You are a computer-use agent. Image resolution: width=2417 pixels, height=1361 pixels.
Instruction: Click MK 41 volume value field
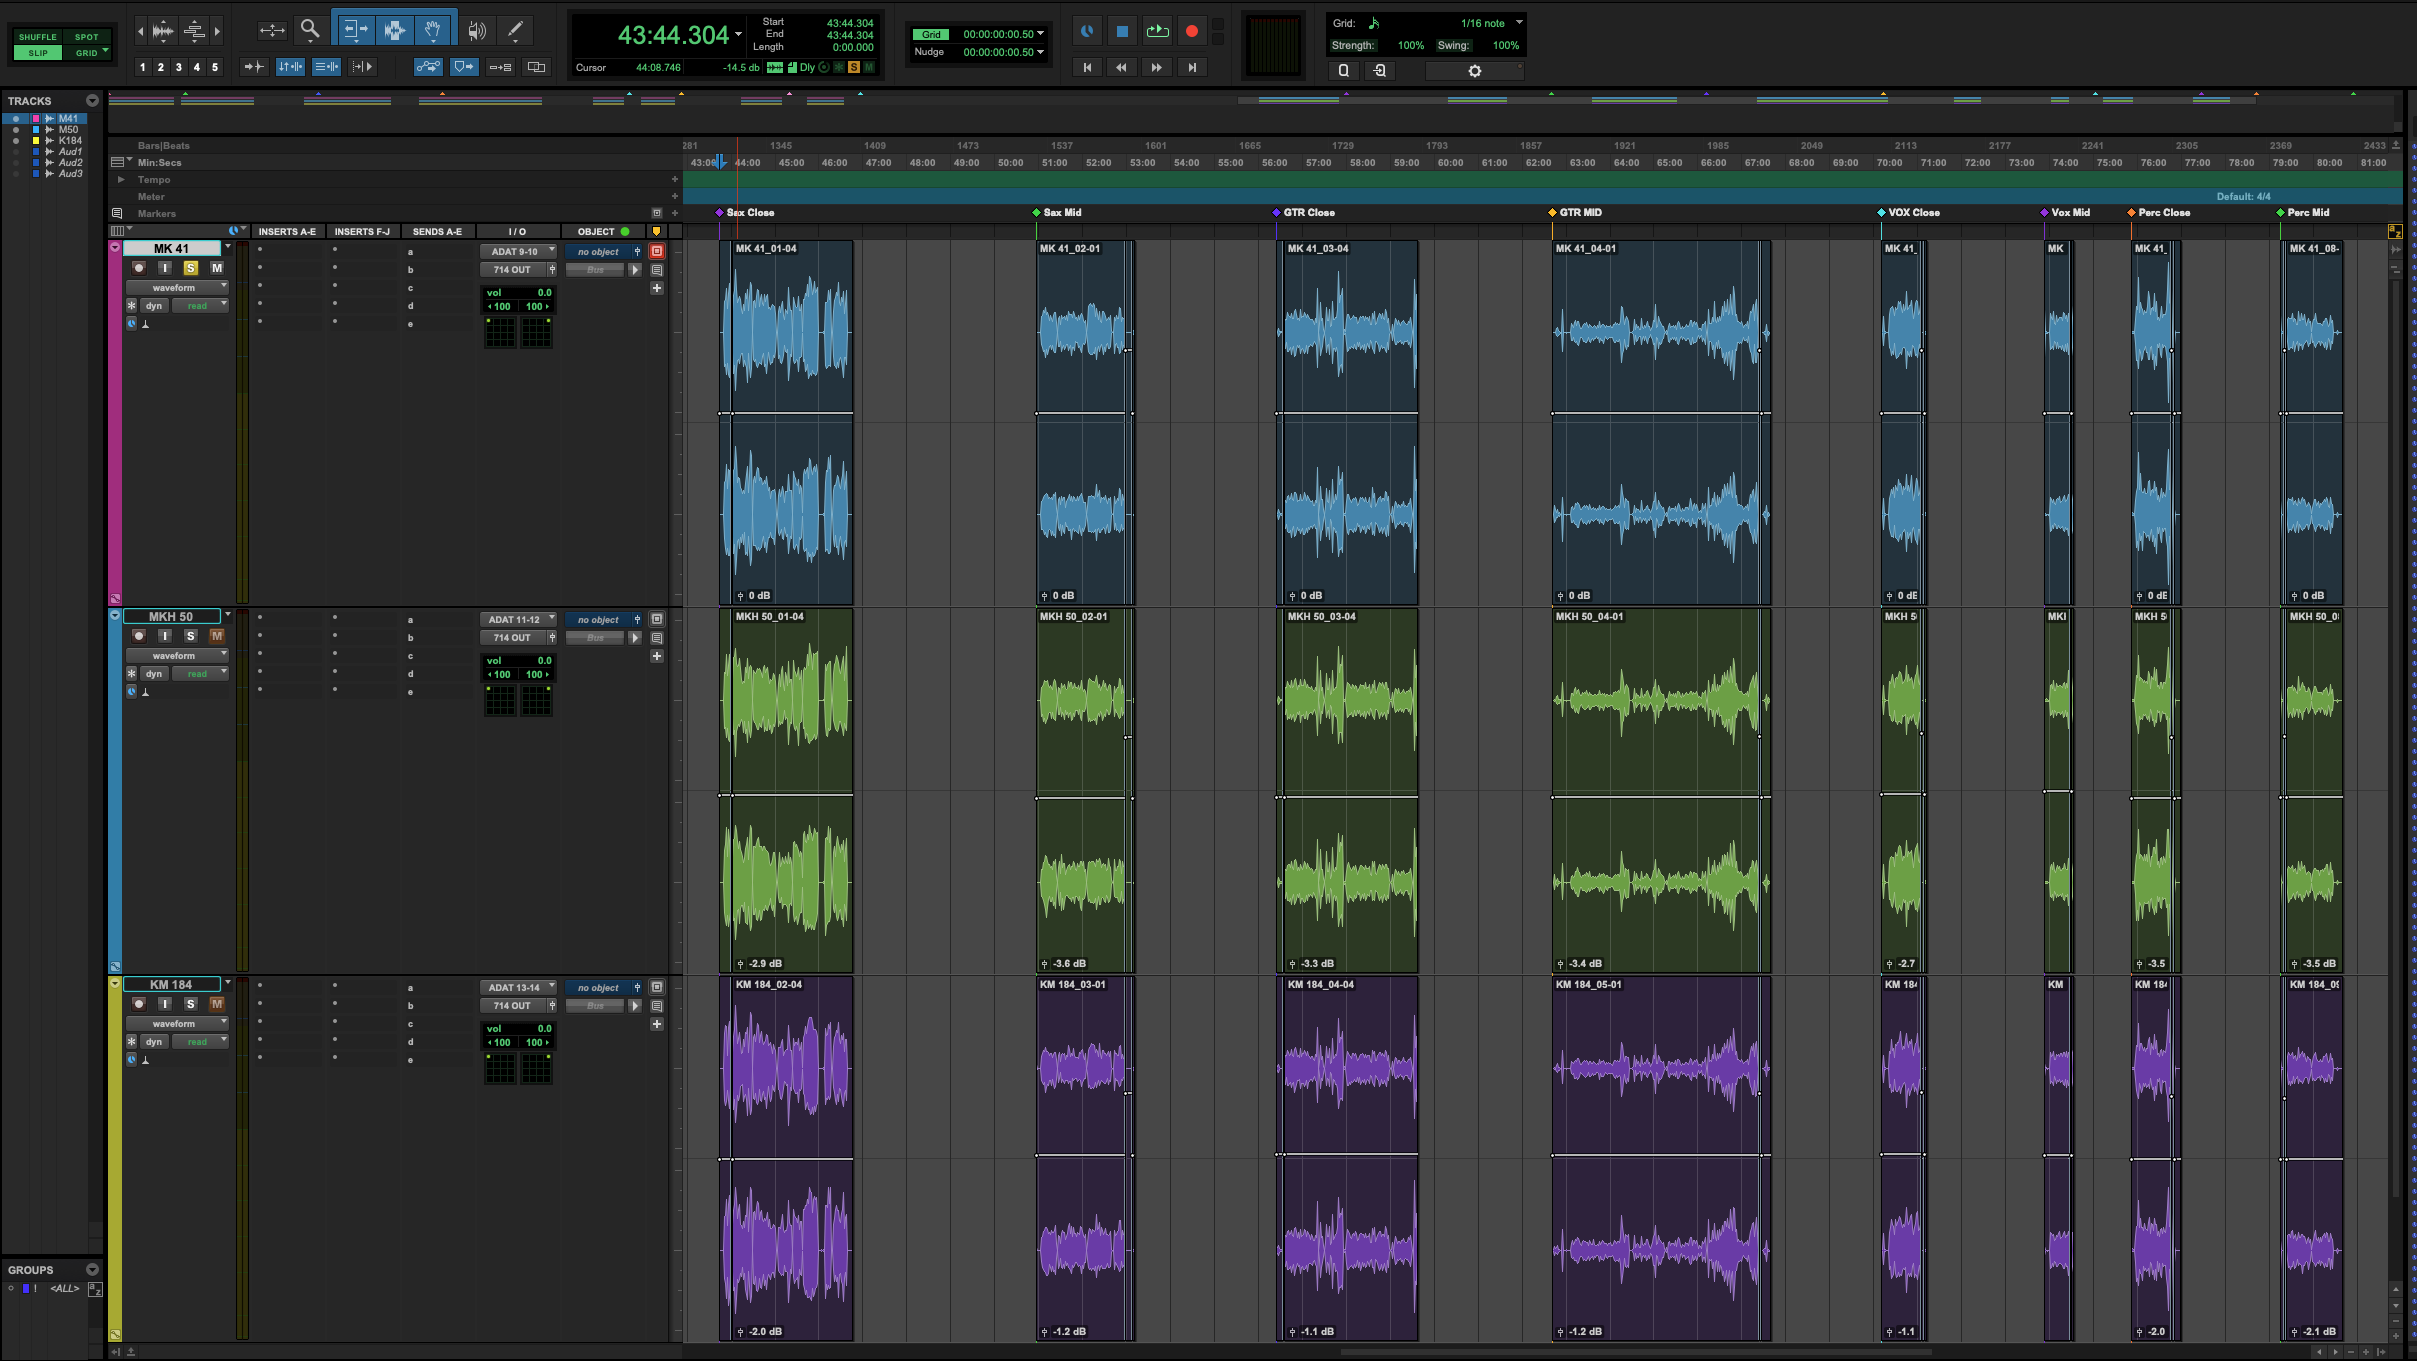pos(518,293)
